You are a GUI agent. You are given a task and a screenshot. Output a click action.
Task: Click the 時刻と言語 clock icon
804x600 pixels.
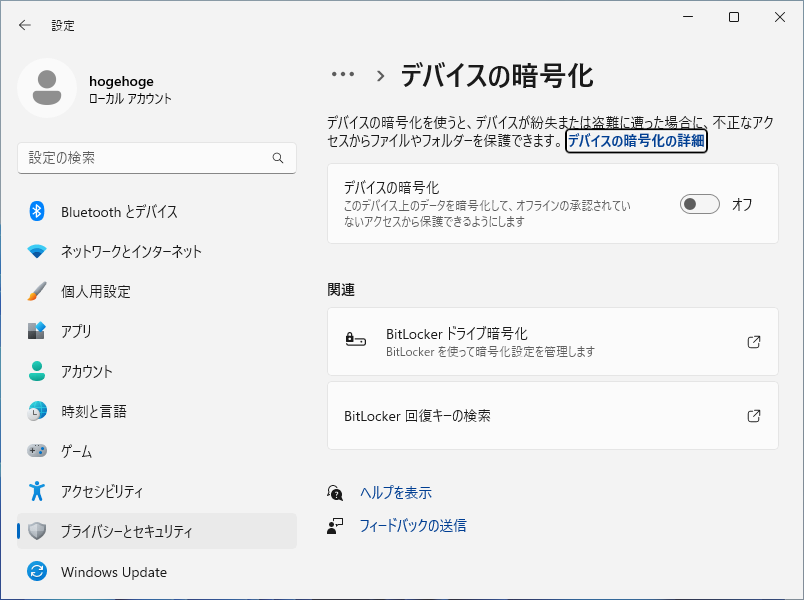click(x=37, y=411)
